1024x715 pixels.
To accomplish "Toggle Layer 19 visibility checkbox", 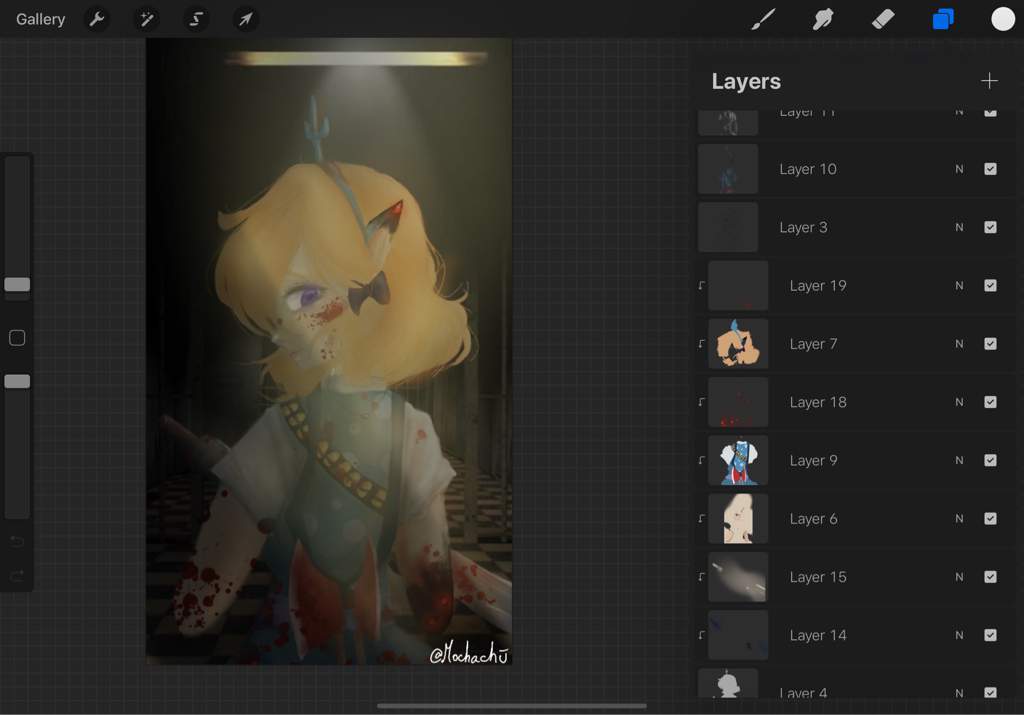I will click(x=991, y=285).
